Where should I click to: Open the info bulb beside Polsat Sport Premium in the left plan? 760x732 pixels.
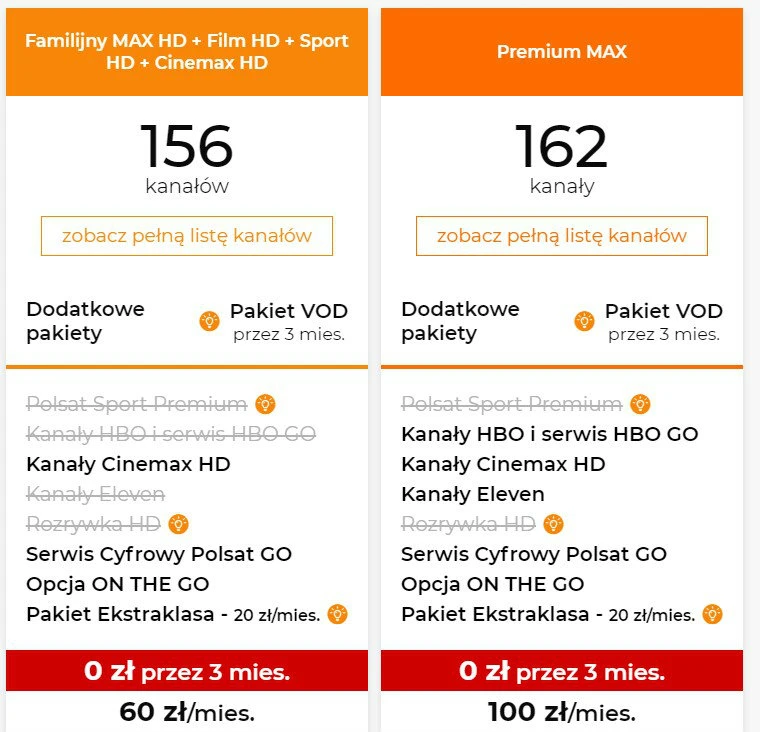click(265, 404)
